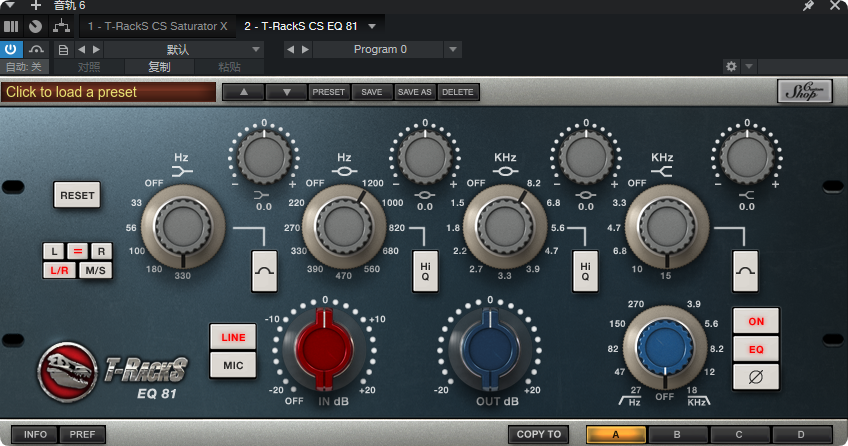Viewport: 848px width, 446px height.
Task: Click the 复制 copy button
Action: pyautogui.click(x=159, y=67)
